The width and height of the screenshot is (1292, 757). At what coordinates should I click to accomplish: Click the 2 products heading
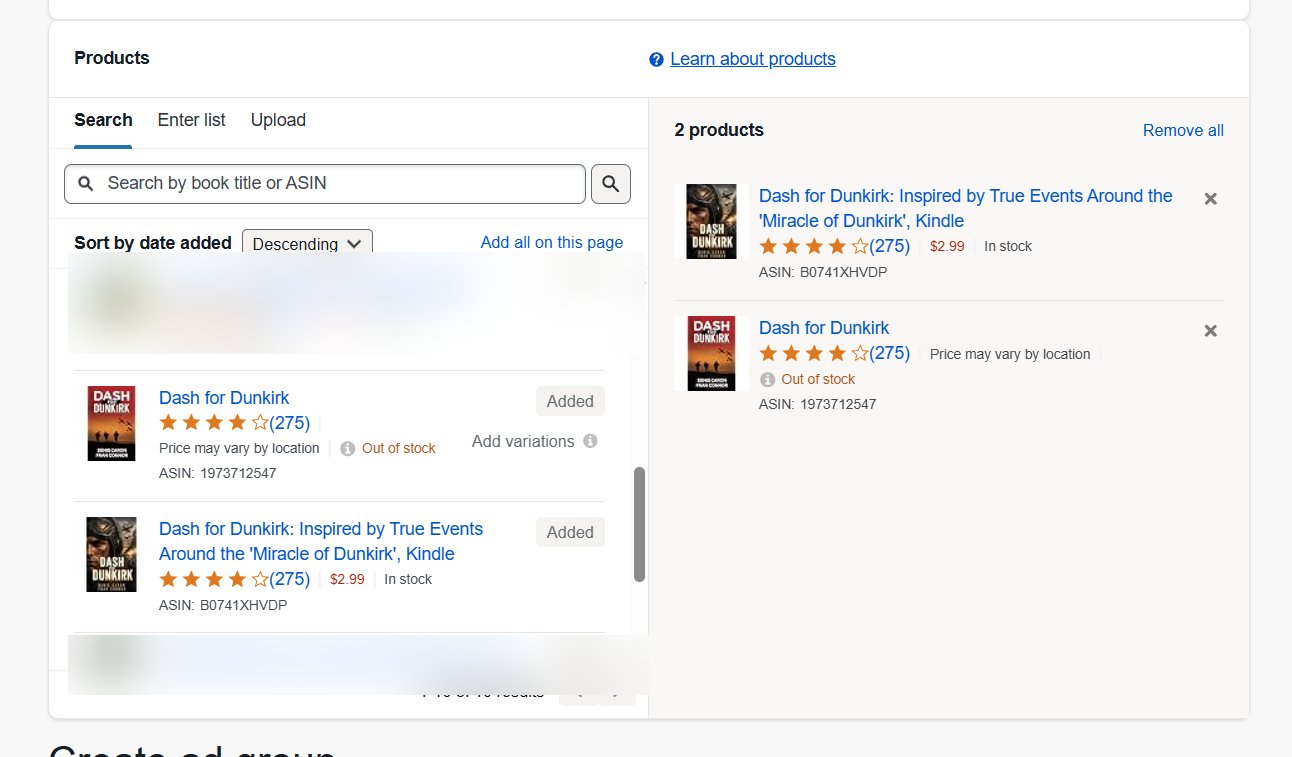point(719,130)
